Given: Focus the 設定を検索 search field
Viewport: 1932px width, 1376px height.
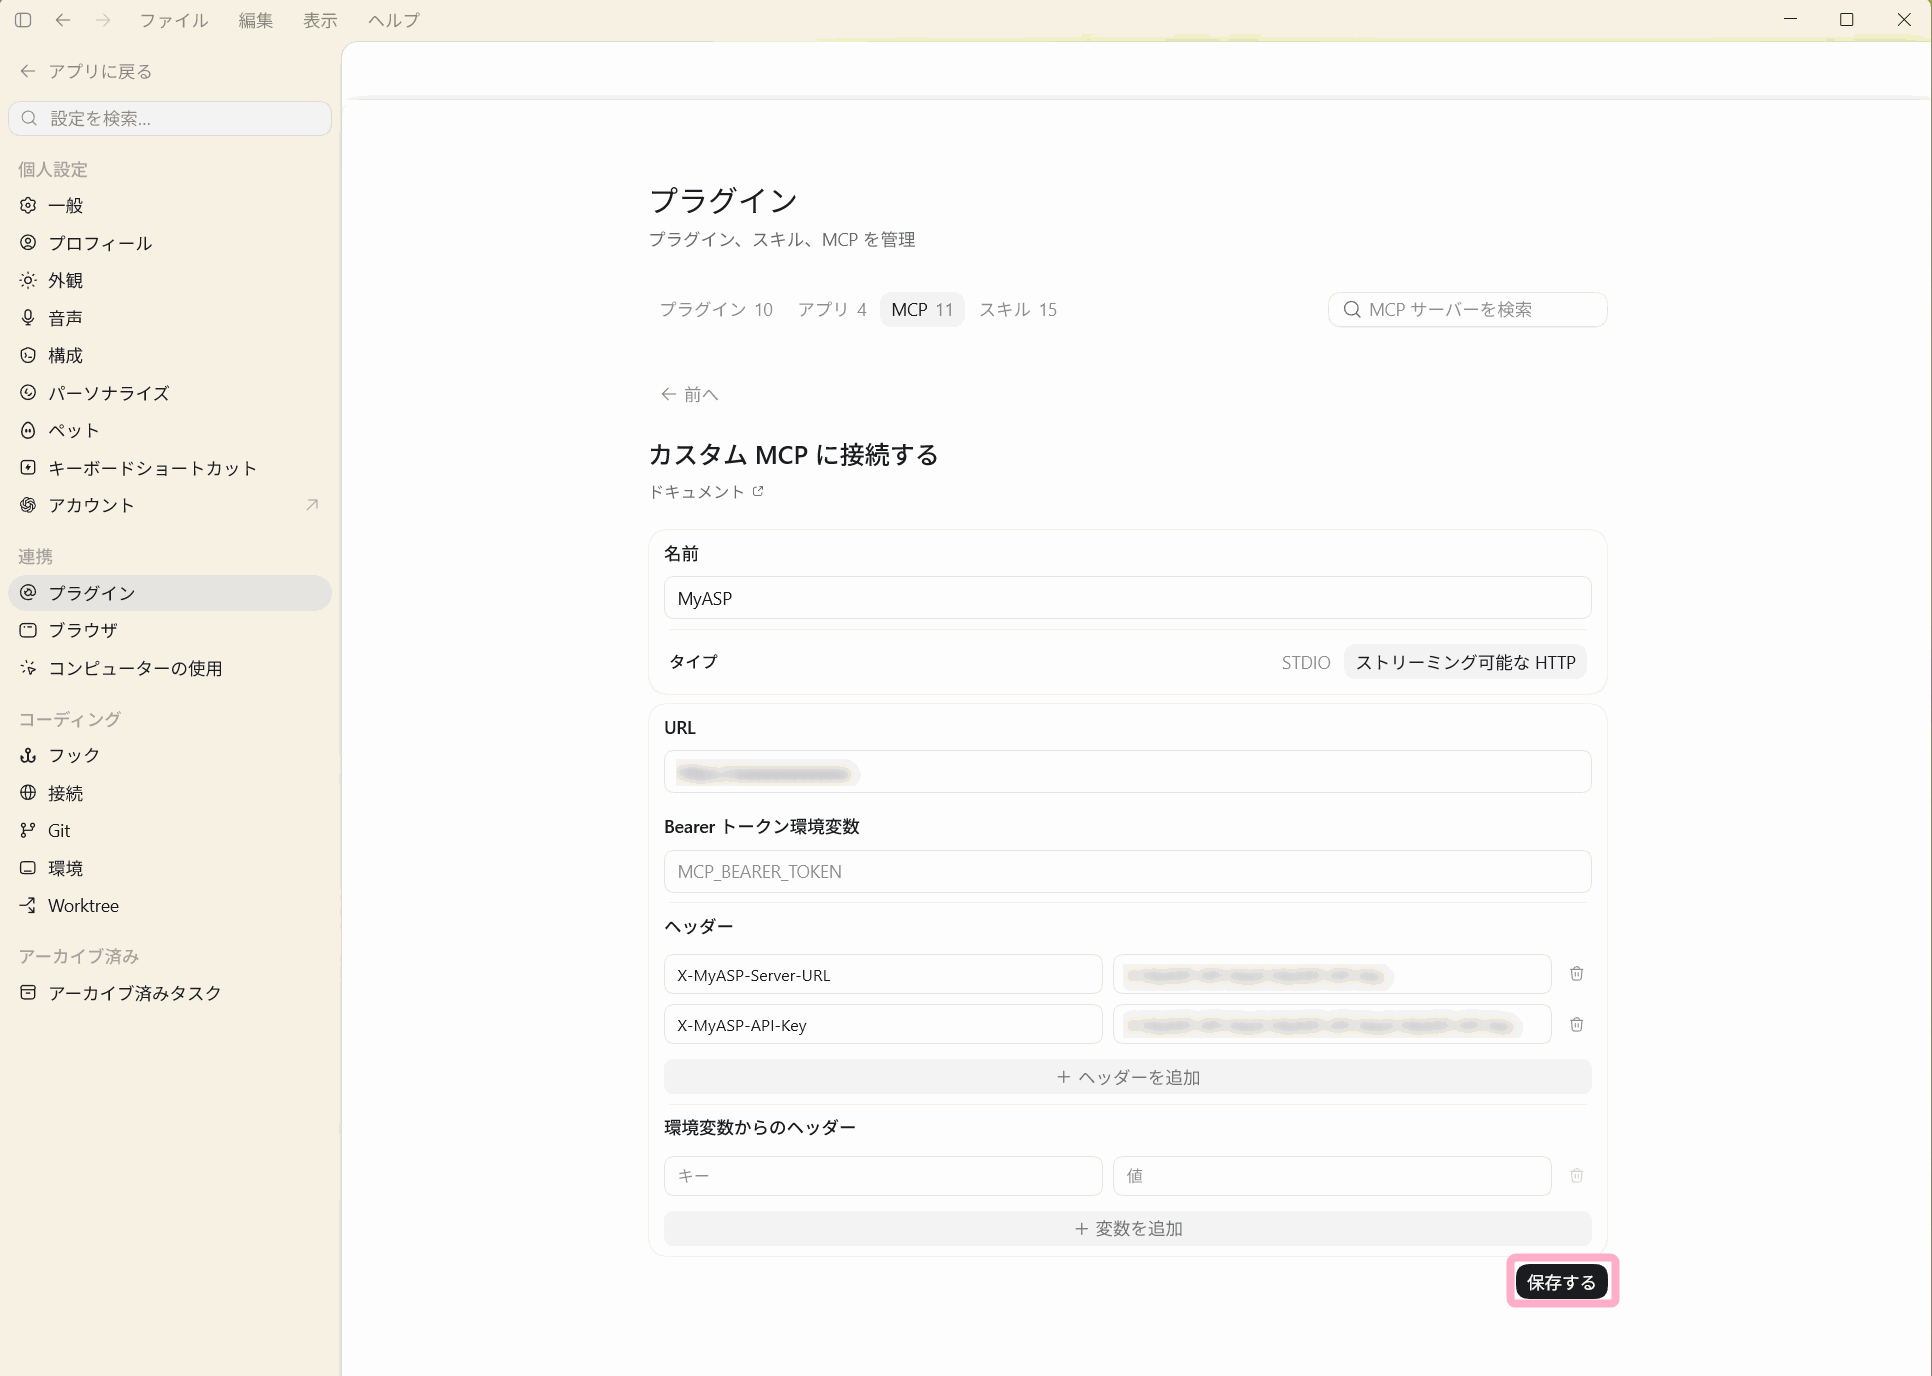Looking at the screenshot, I should click(x=170, y=118).
